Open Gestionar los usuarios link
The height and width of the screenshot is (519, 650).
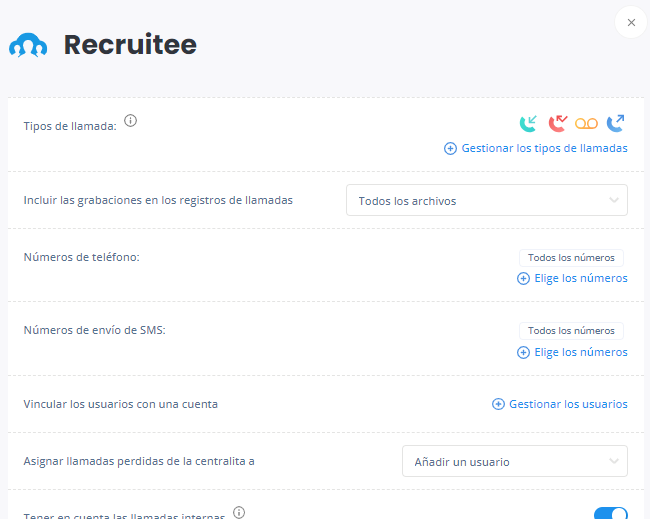pos(568,404)
